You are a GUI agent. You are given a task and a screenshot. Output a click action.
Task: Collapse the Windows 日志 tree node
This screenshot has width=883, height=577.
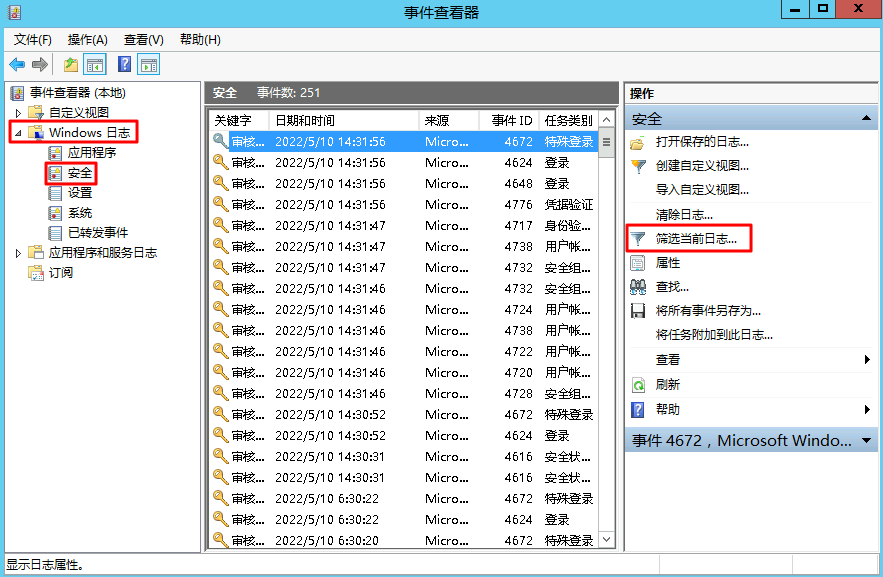point(18,133)
